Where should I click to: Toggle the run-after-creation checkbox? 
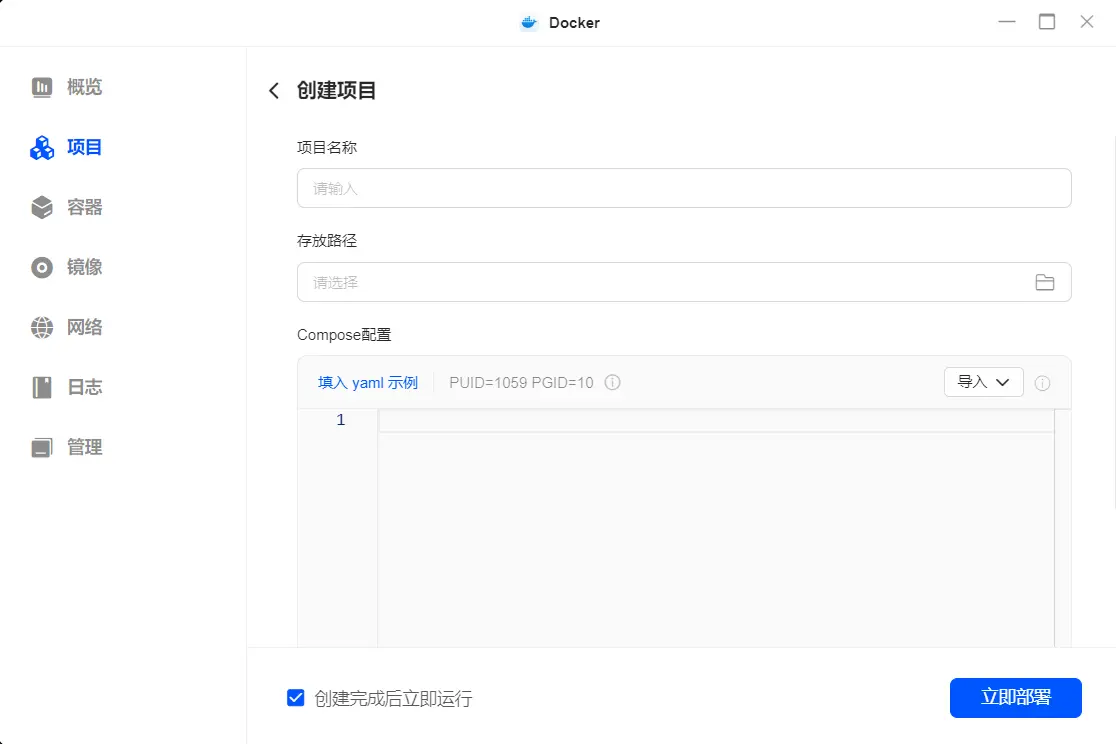295,698
